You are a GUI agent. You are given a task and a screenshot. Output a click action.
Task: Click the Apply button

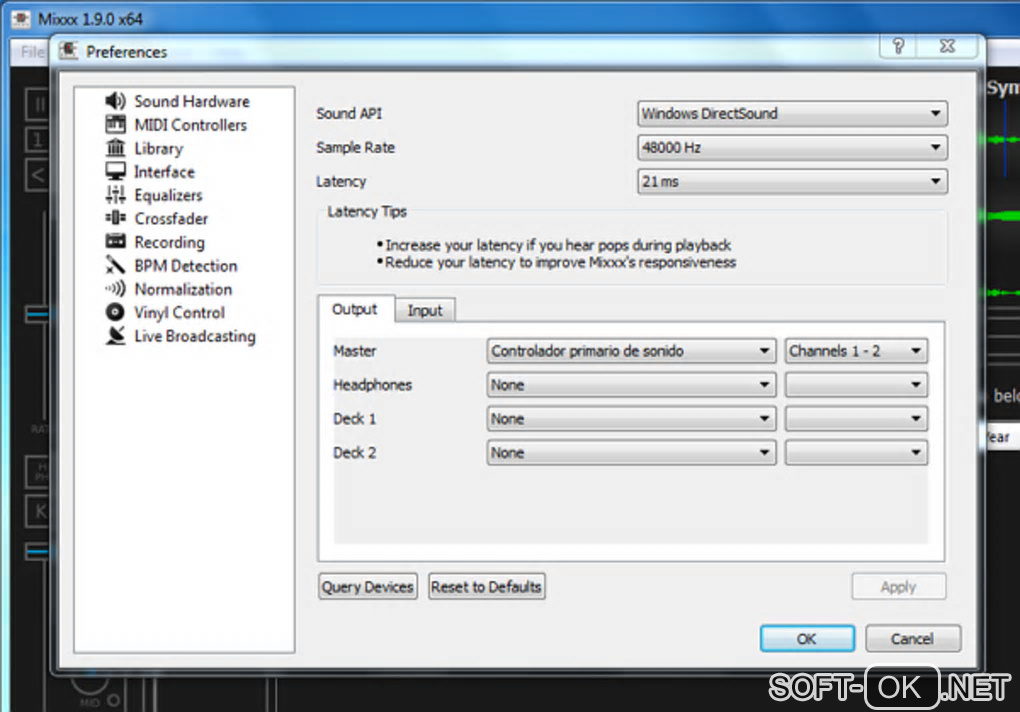pos(898,587)
